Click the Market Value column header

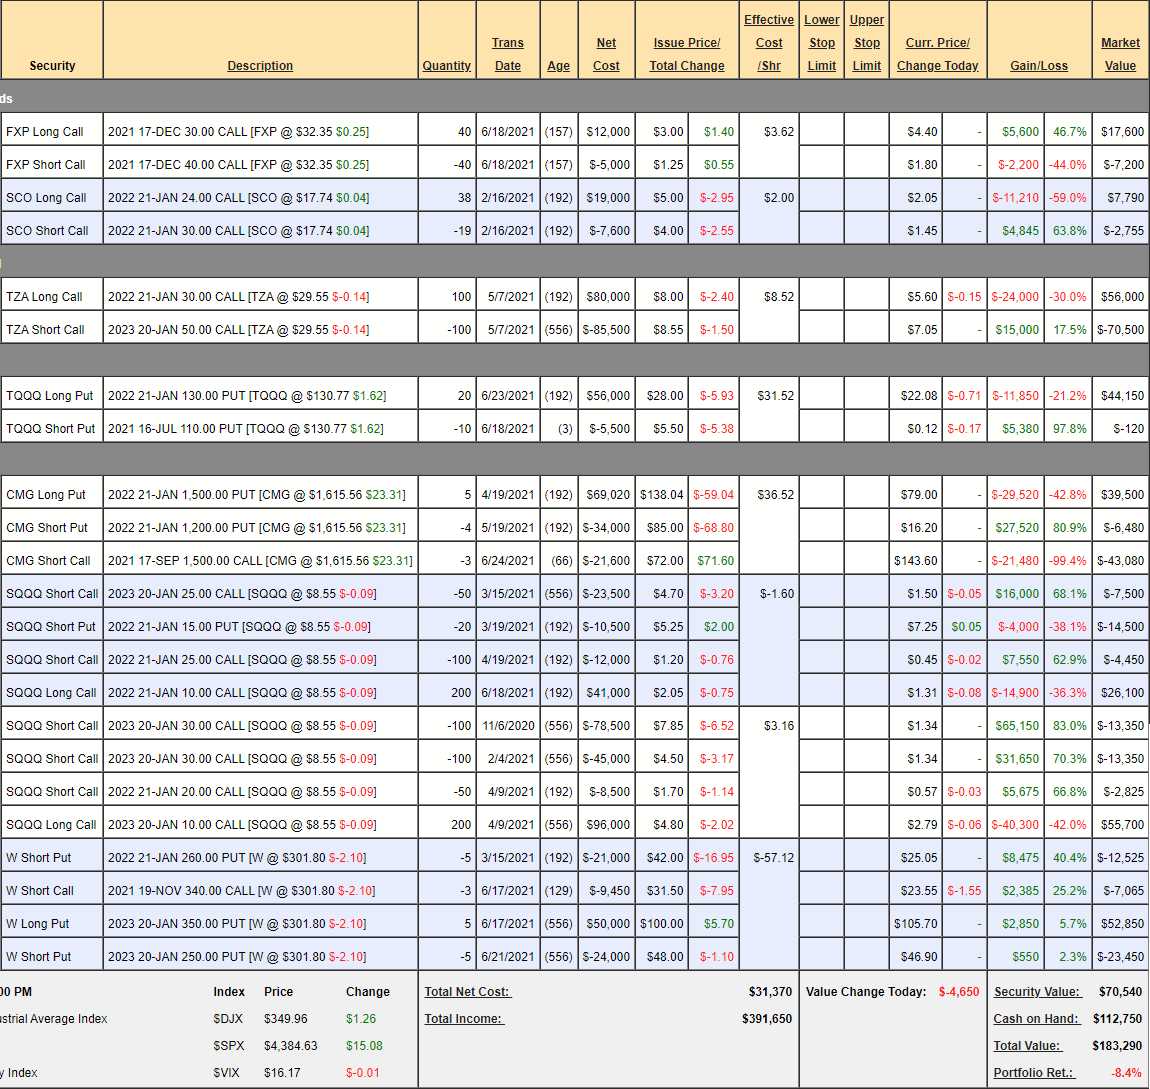1120,54
